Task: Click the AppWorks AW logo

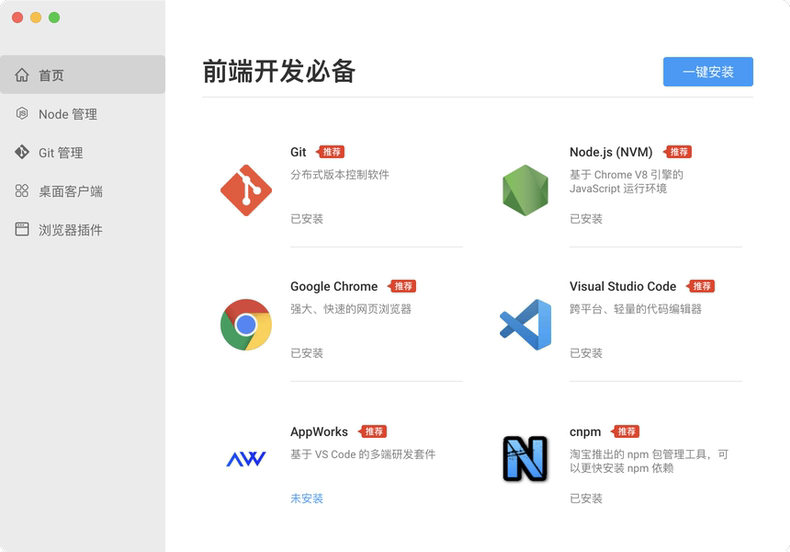Action: click(x=246, y=459)
